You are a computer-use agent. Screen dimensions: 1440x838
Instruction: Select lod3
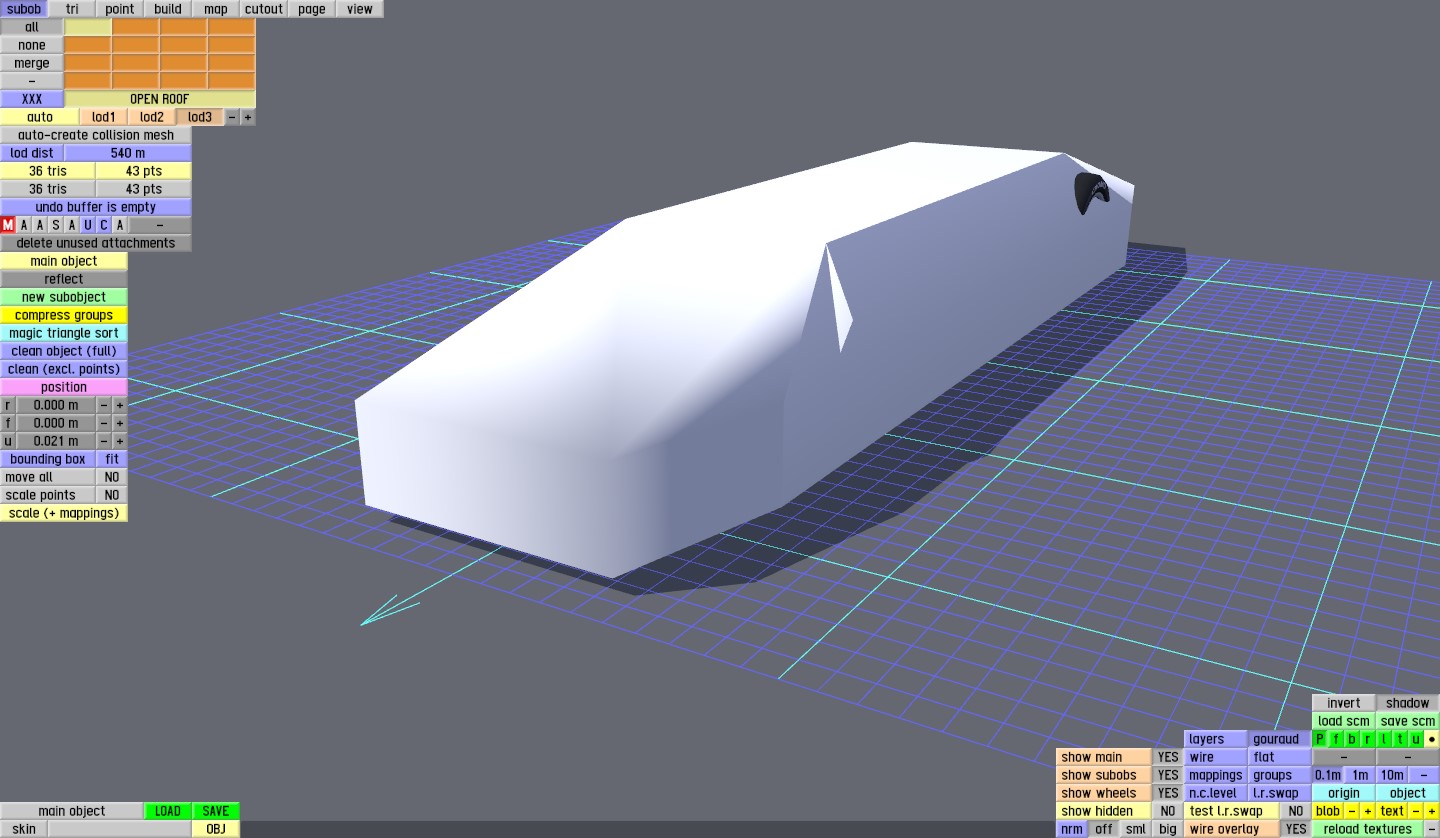point(200,117)
